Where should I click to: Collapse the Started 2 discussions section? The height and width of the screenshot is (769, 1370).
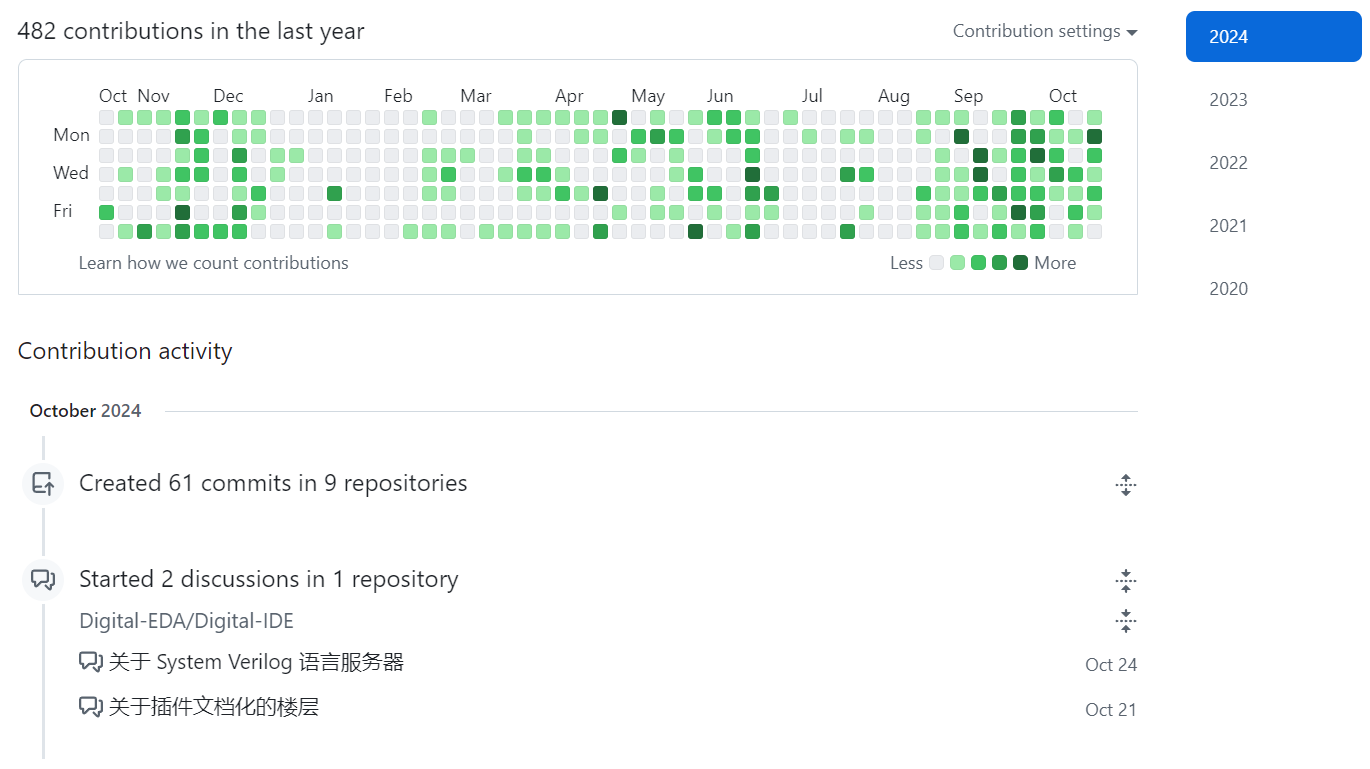point(1126,580)
